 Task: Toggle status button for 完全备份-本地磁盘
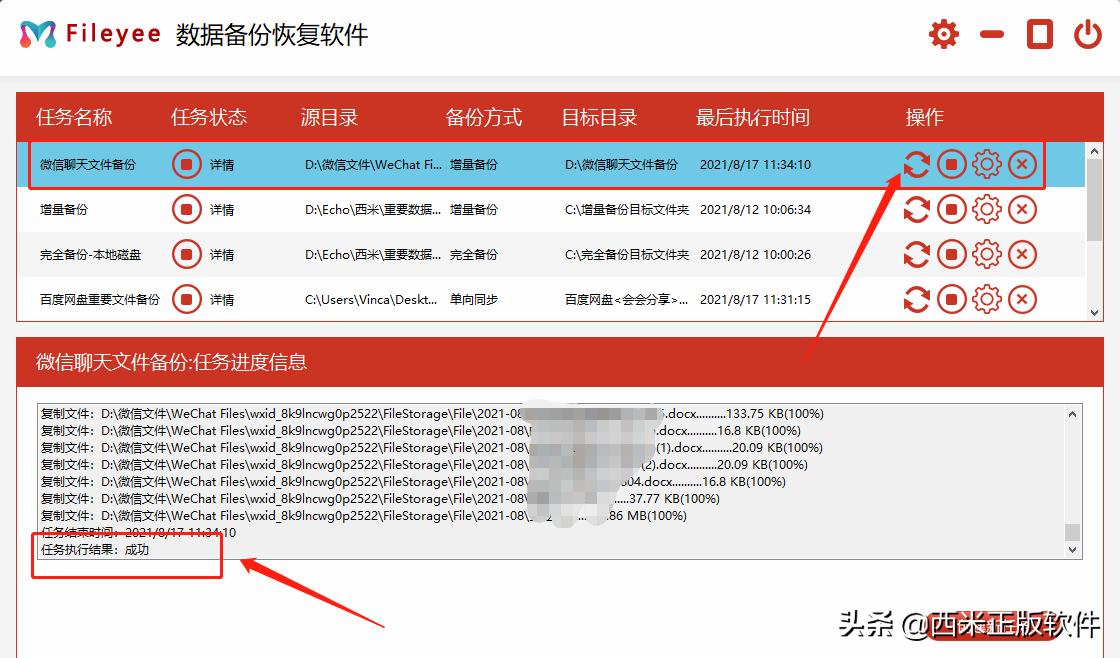186,254
